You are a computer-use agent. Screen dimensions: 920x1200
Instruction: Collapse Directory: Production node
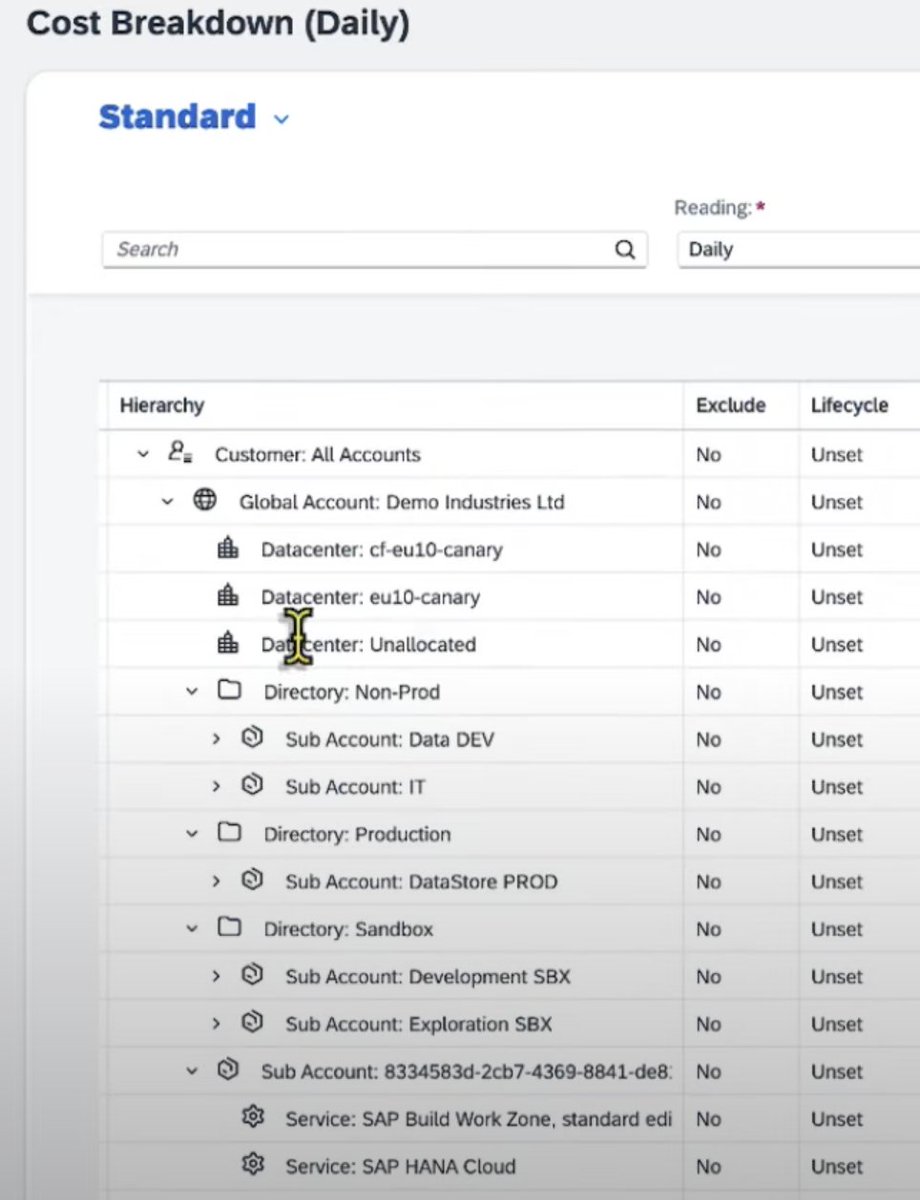point(192,834)
